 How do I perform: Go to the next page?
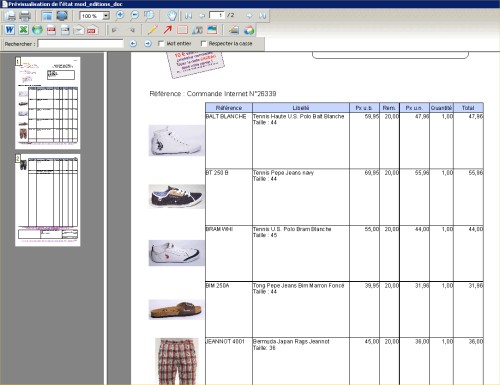[x=249, y=16]
